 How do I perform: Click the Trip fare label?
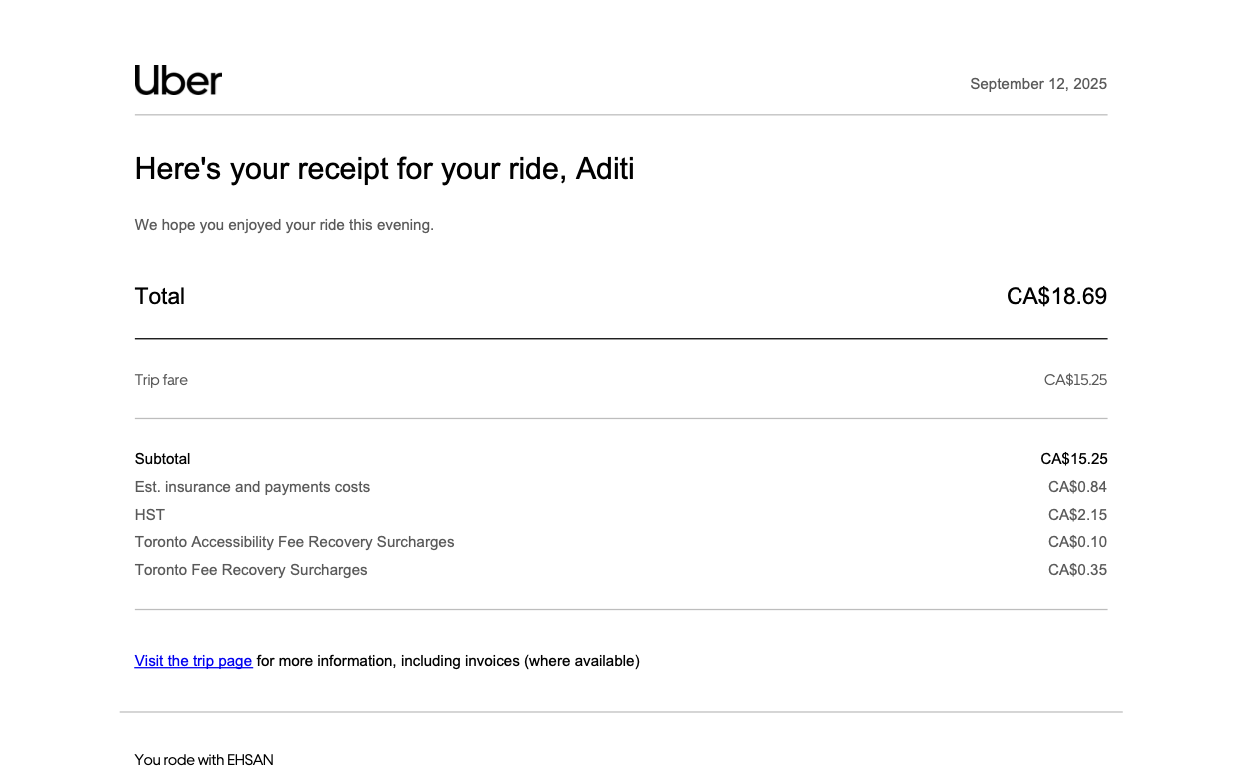[161, 380]
